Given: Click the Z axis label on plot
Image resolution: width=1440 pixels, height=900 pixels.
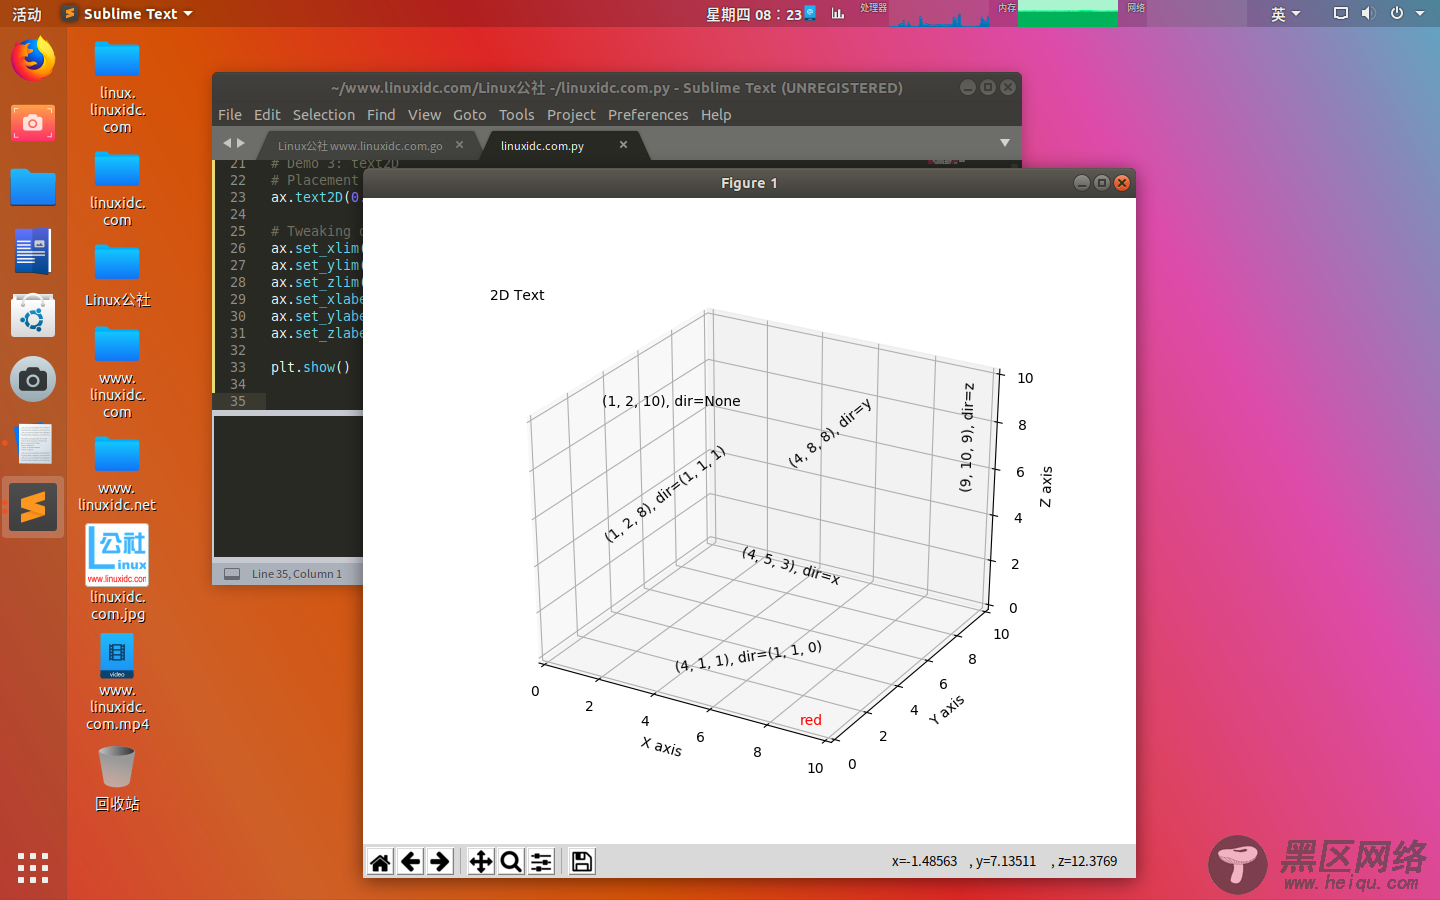Looking at the screenshot, I should click(x=1046, y=486).
